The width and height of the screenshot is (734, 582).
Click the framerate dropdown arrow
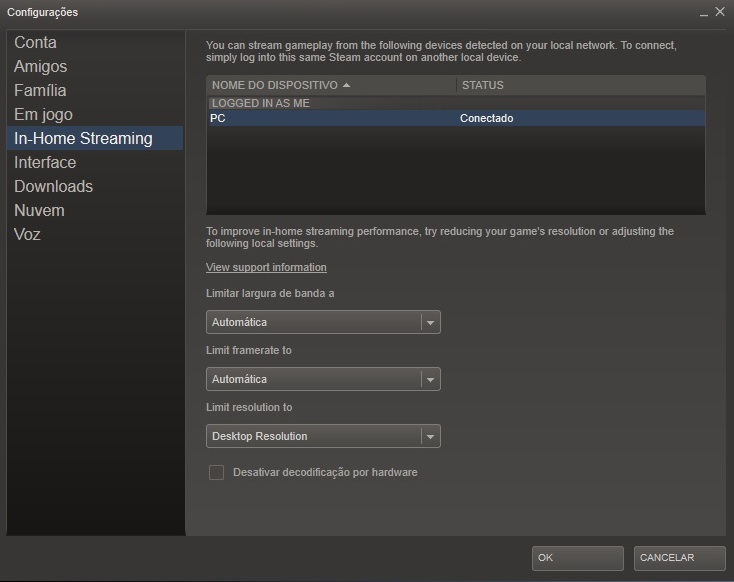430,379
